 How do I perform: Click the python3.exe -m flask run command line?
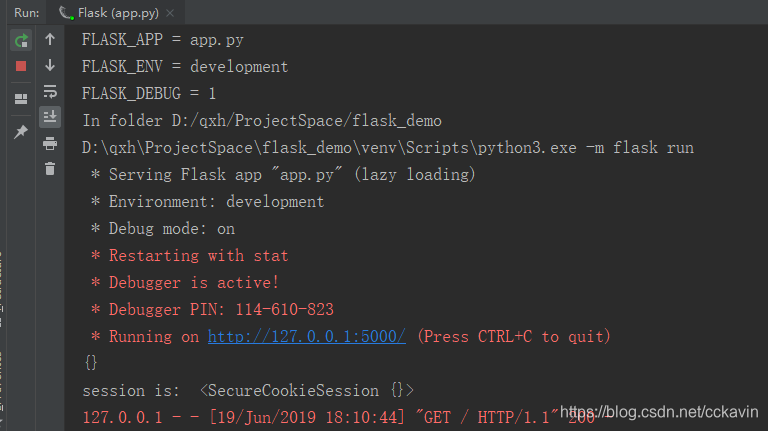tap(388, 147)
